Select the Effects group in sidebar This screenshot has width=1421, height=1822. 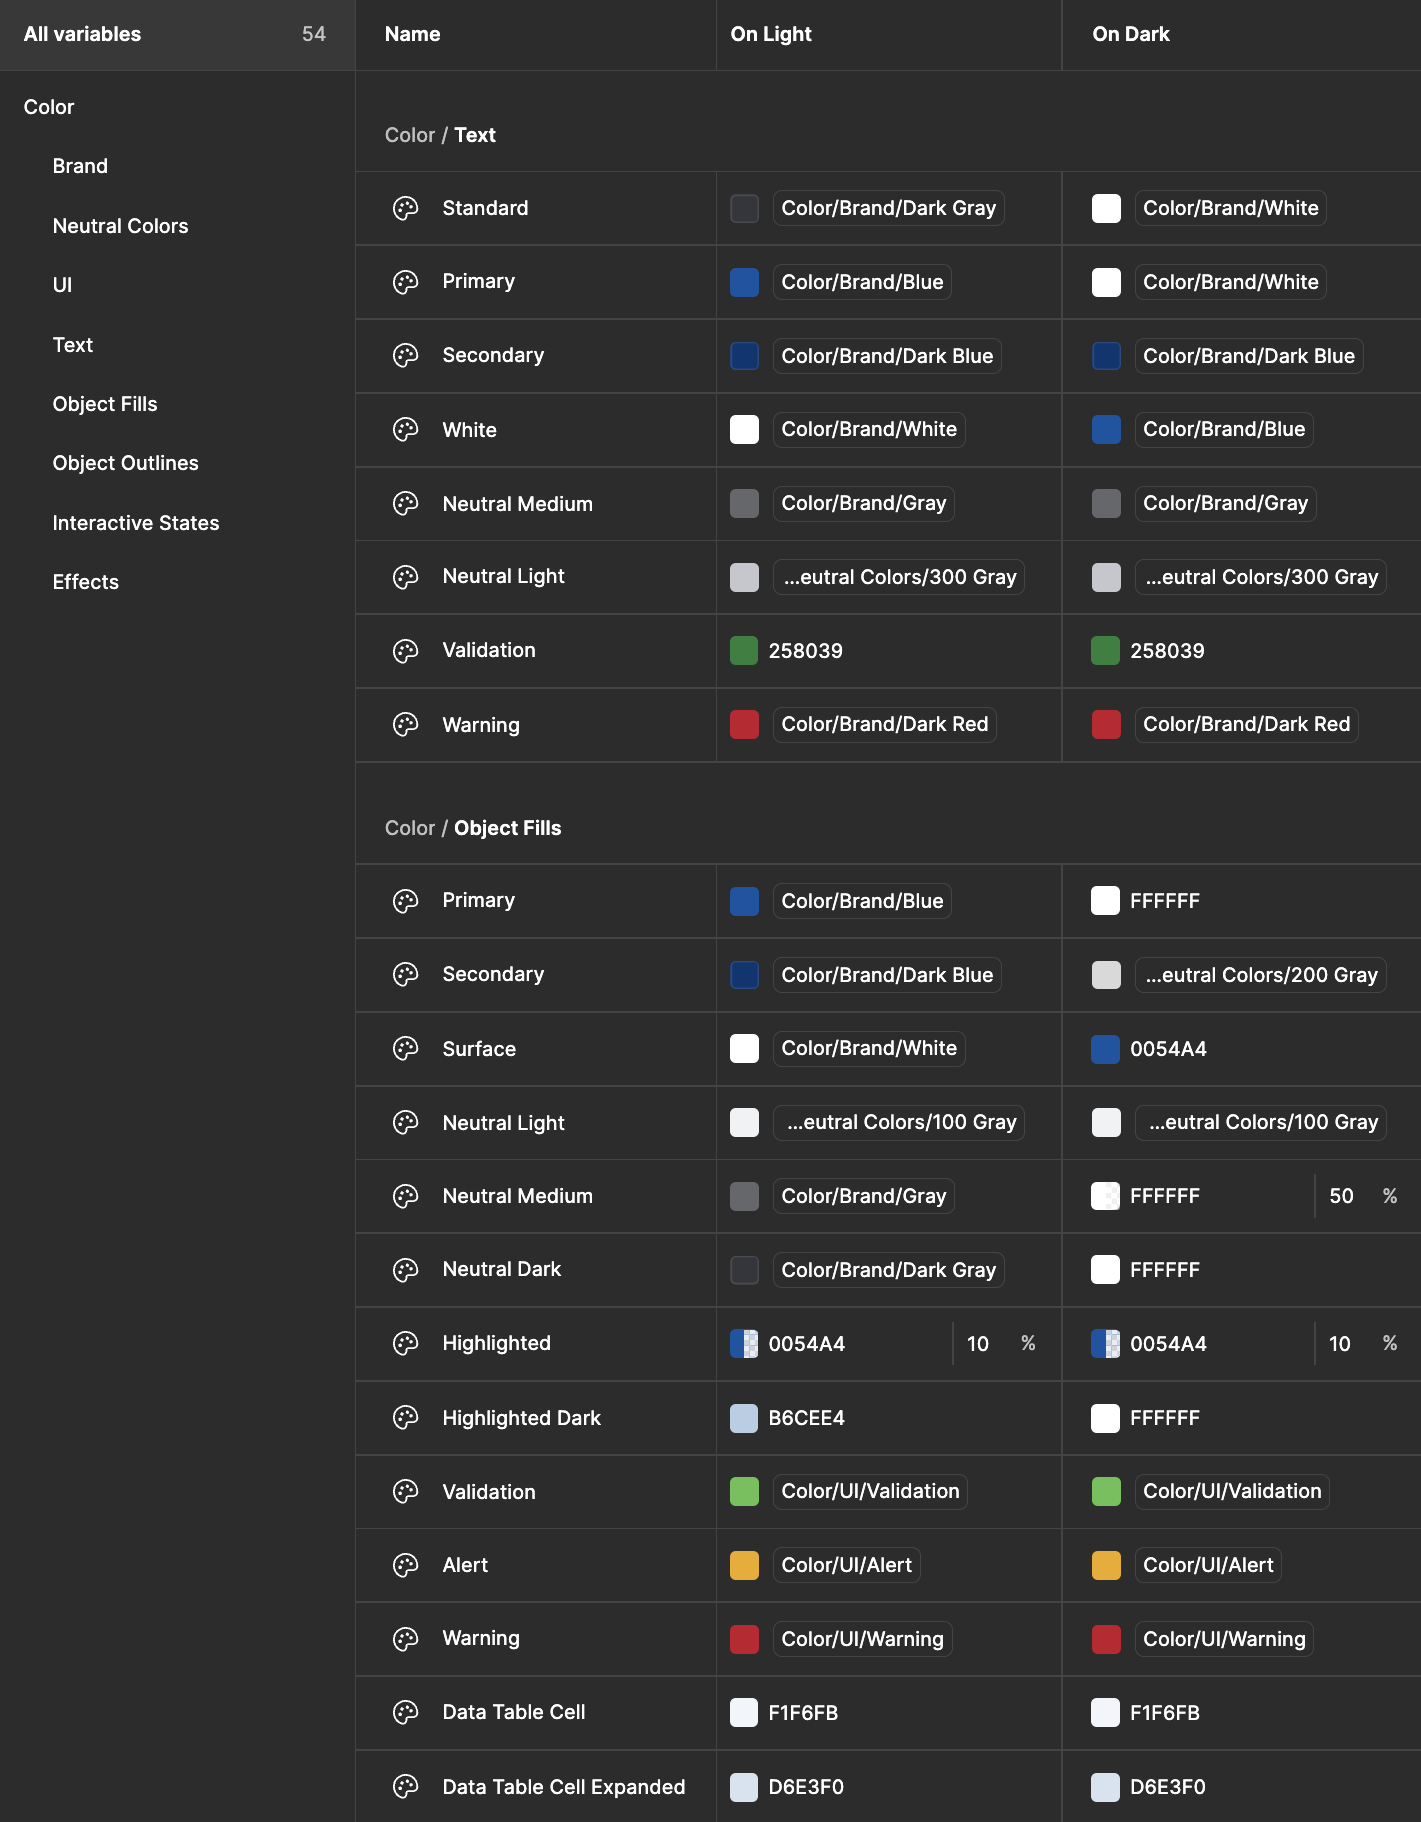click(85, 582)
